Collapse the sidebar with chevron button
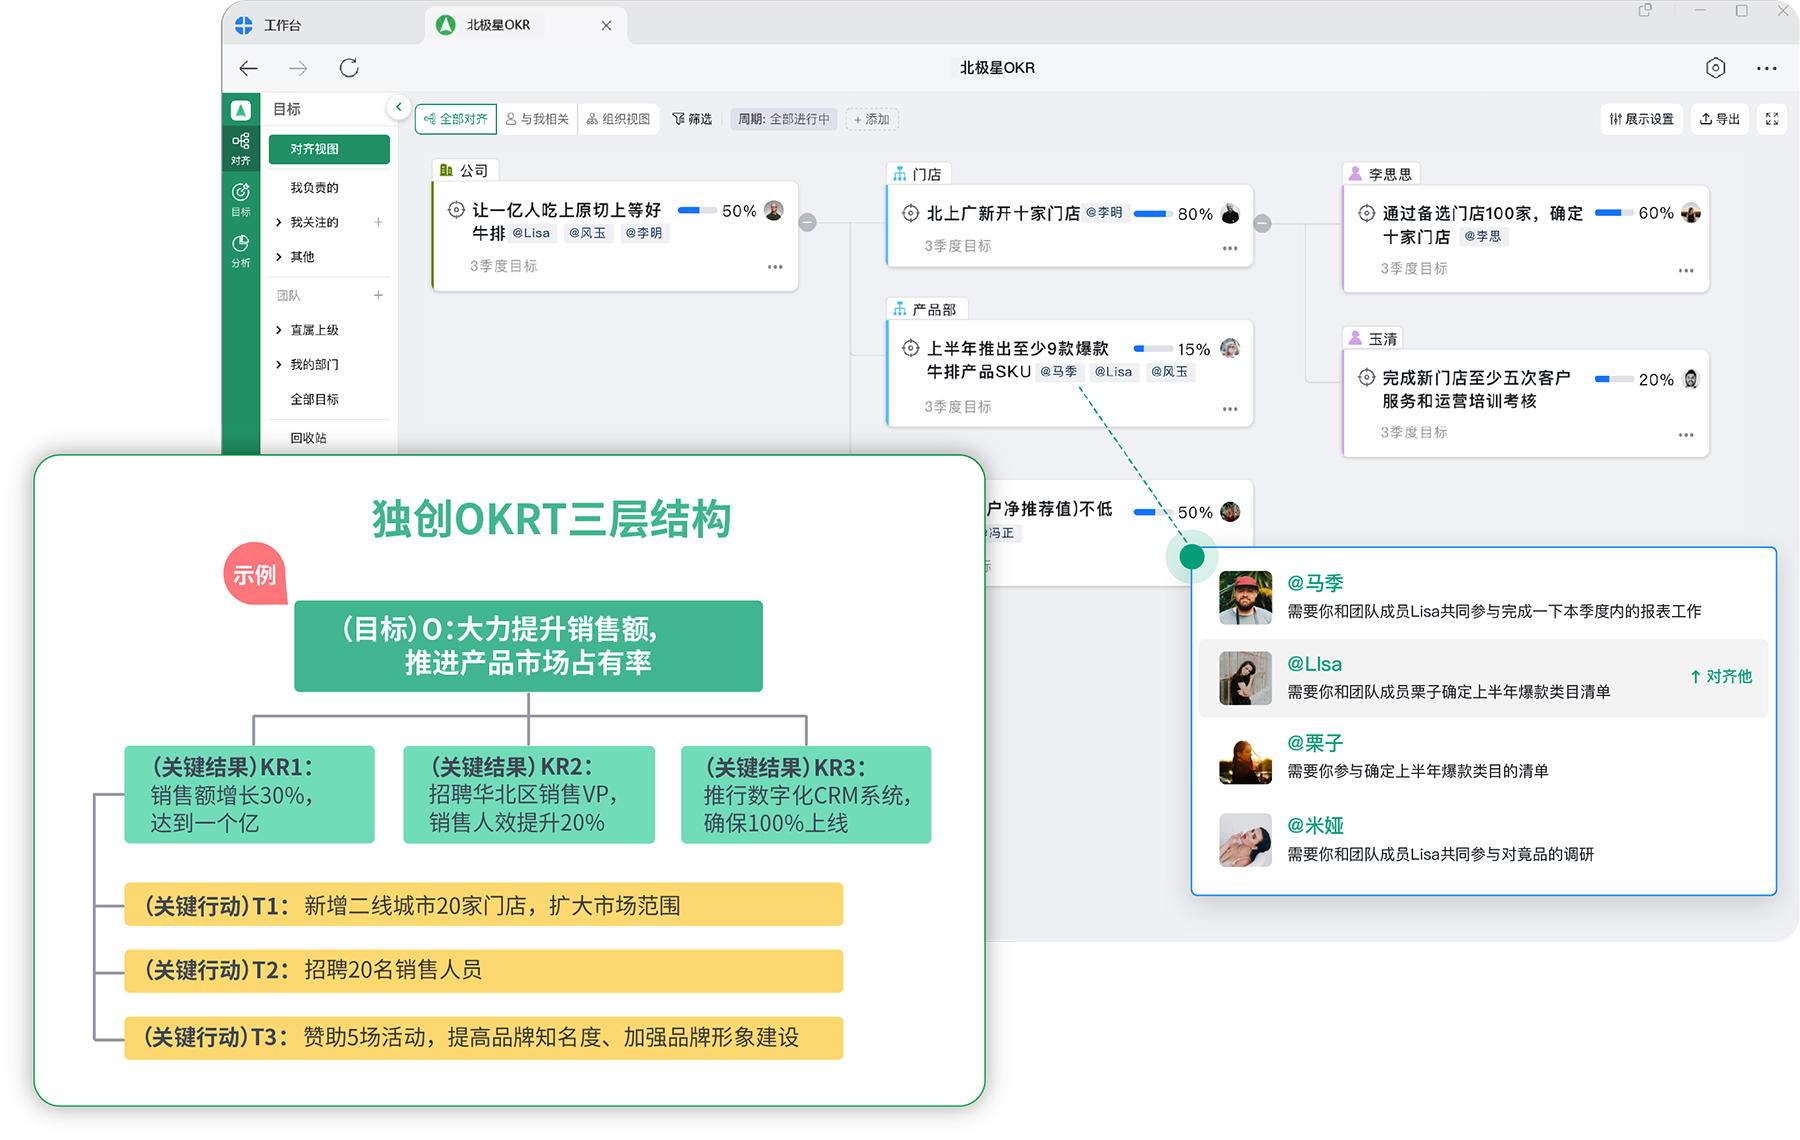This screenshot has width=1800, height=1140. tap(398, 107)
